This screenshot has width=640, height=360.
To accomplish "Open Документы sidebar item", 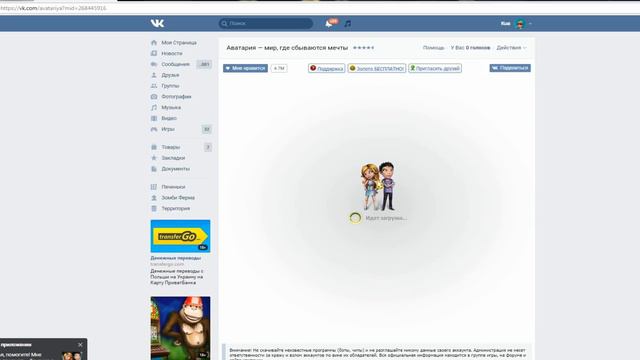I will click(176, 169).
